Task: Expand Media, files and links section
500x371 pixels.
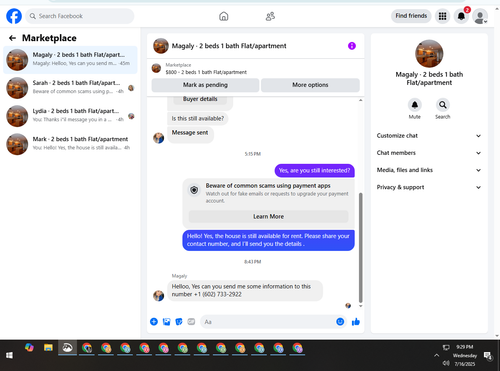Action: tap(429, 170)
